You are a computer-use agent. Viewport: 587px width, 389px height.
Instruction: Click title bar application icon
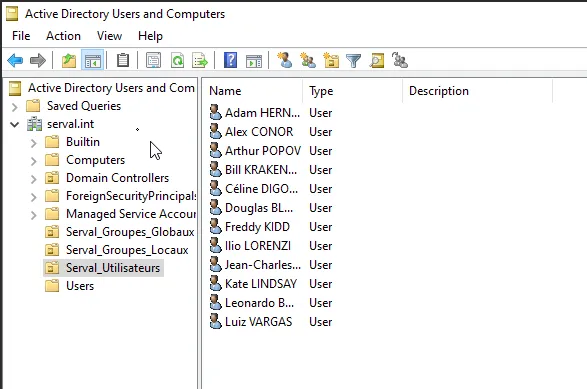click(12, 14)
